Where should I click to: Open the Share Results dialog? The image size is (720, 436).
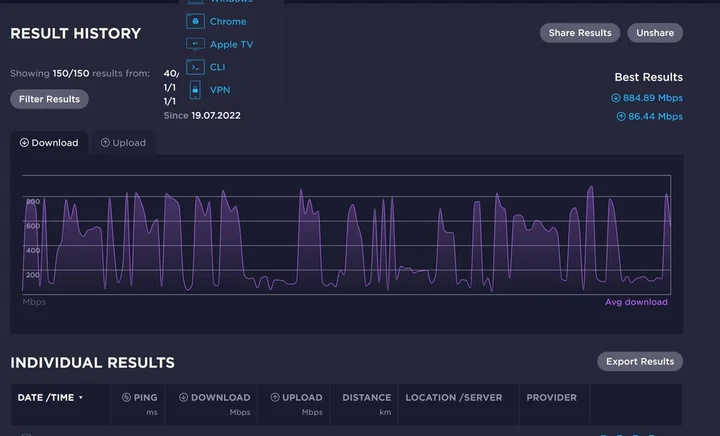tap(580, 33)
